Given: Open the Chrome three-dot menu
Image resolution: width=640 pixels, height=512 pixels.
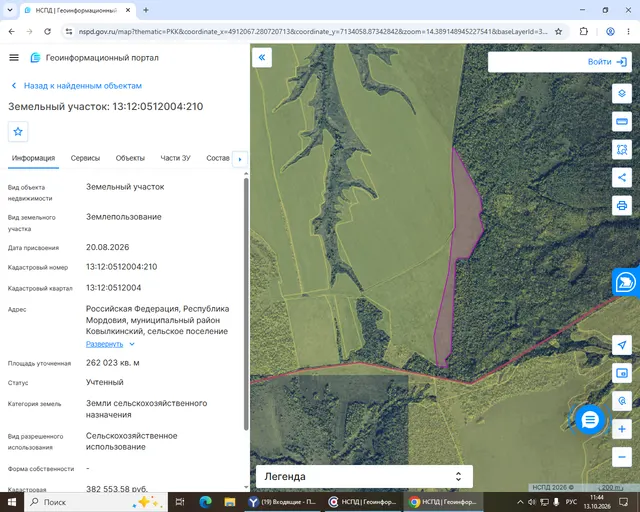Looking at the screenshot, I should (628, 31).
